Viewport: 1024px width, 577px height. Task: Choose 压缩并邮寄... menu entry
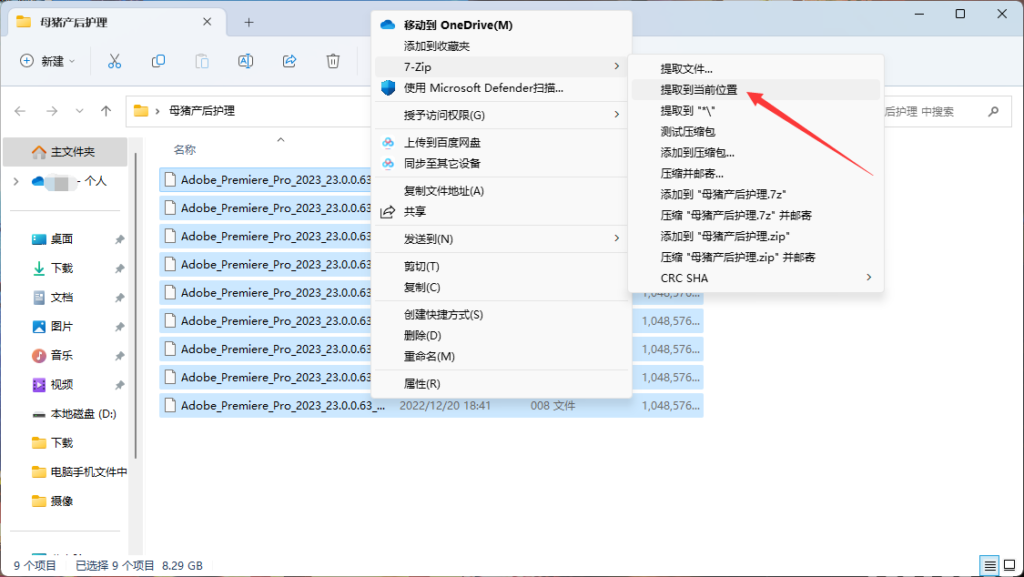pyautogui.click(x=756, y=174)
